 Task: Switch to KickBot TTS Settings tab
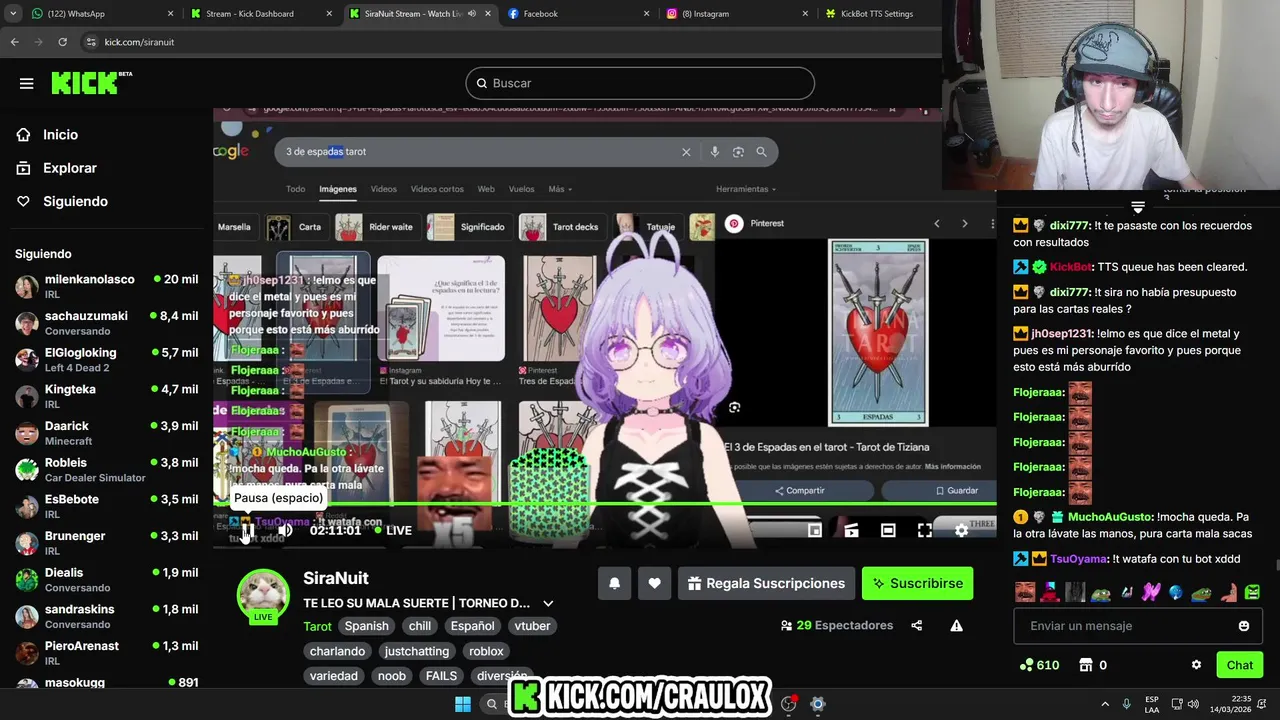(880, 14)
